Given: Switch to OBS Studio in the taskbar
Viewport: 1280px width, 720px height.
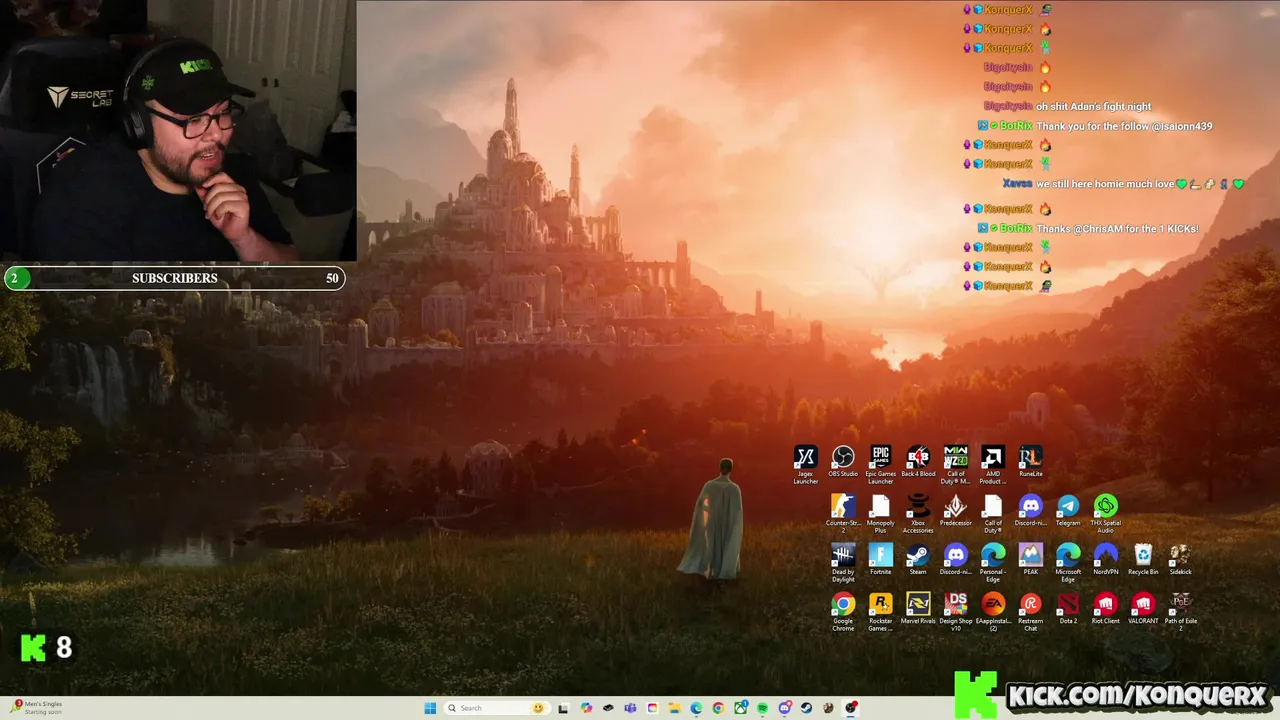Looking at the screenshot, I should click(850, 708).
